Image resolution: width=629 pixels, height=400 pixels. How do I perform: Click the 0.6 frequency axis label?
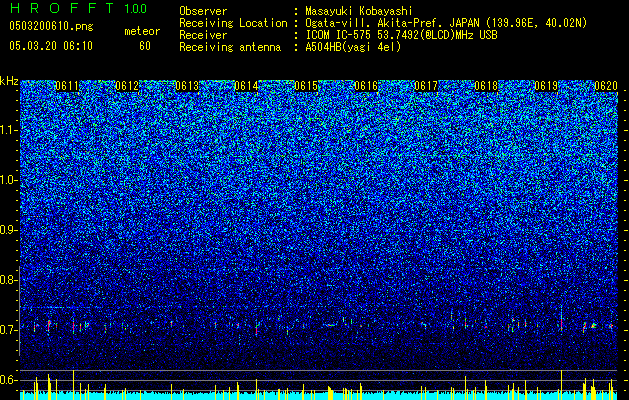(x=8, y=380)
